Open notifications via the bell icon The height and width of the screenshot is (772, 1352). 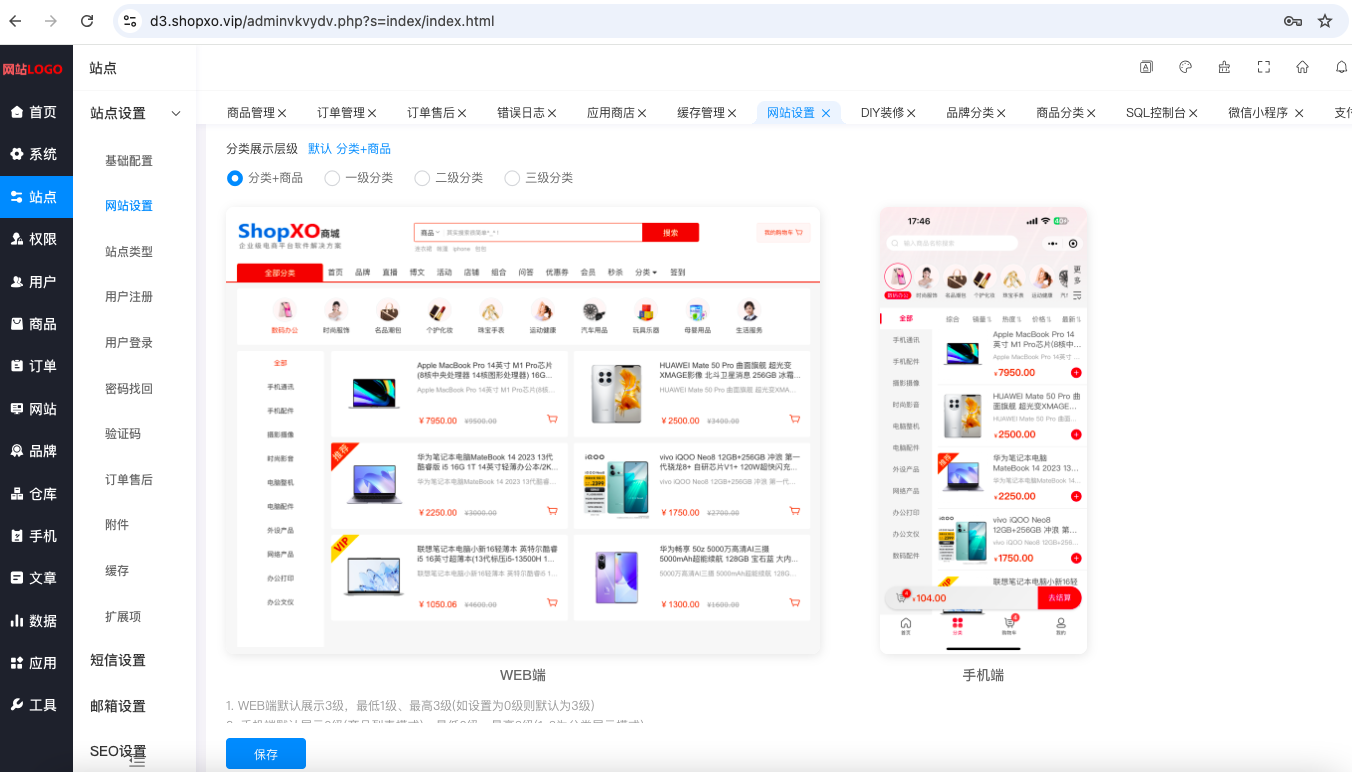pos(1341,67)
